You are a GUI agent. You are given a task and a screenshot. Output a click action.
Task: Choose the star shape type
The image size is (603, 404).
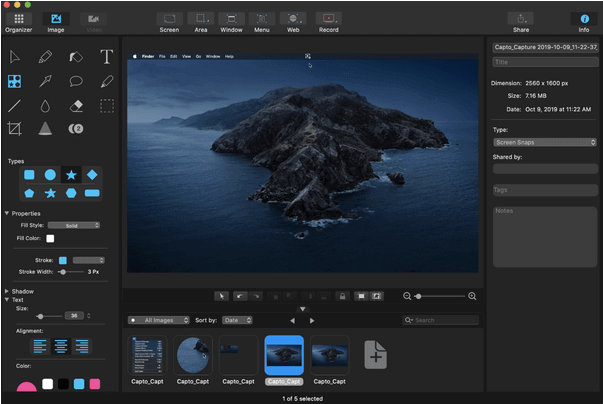71,174
